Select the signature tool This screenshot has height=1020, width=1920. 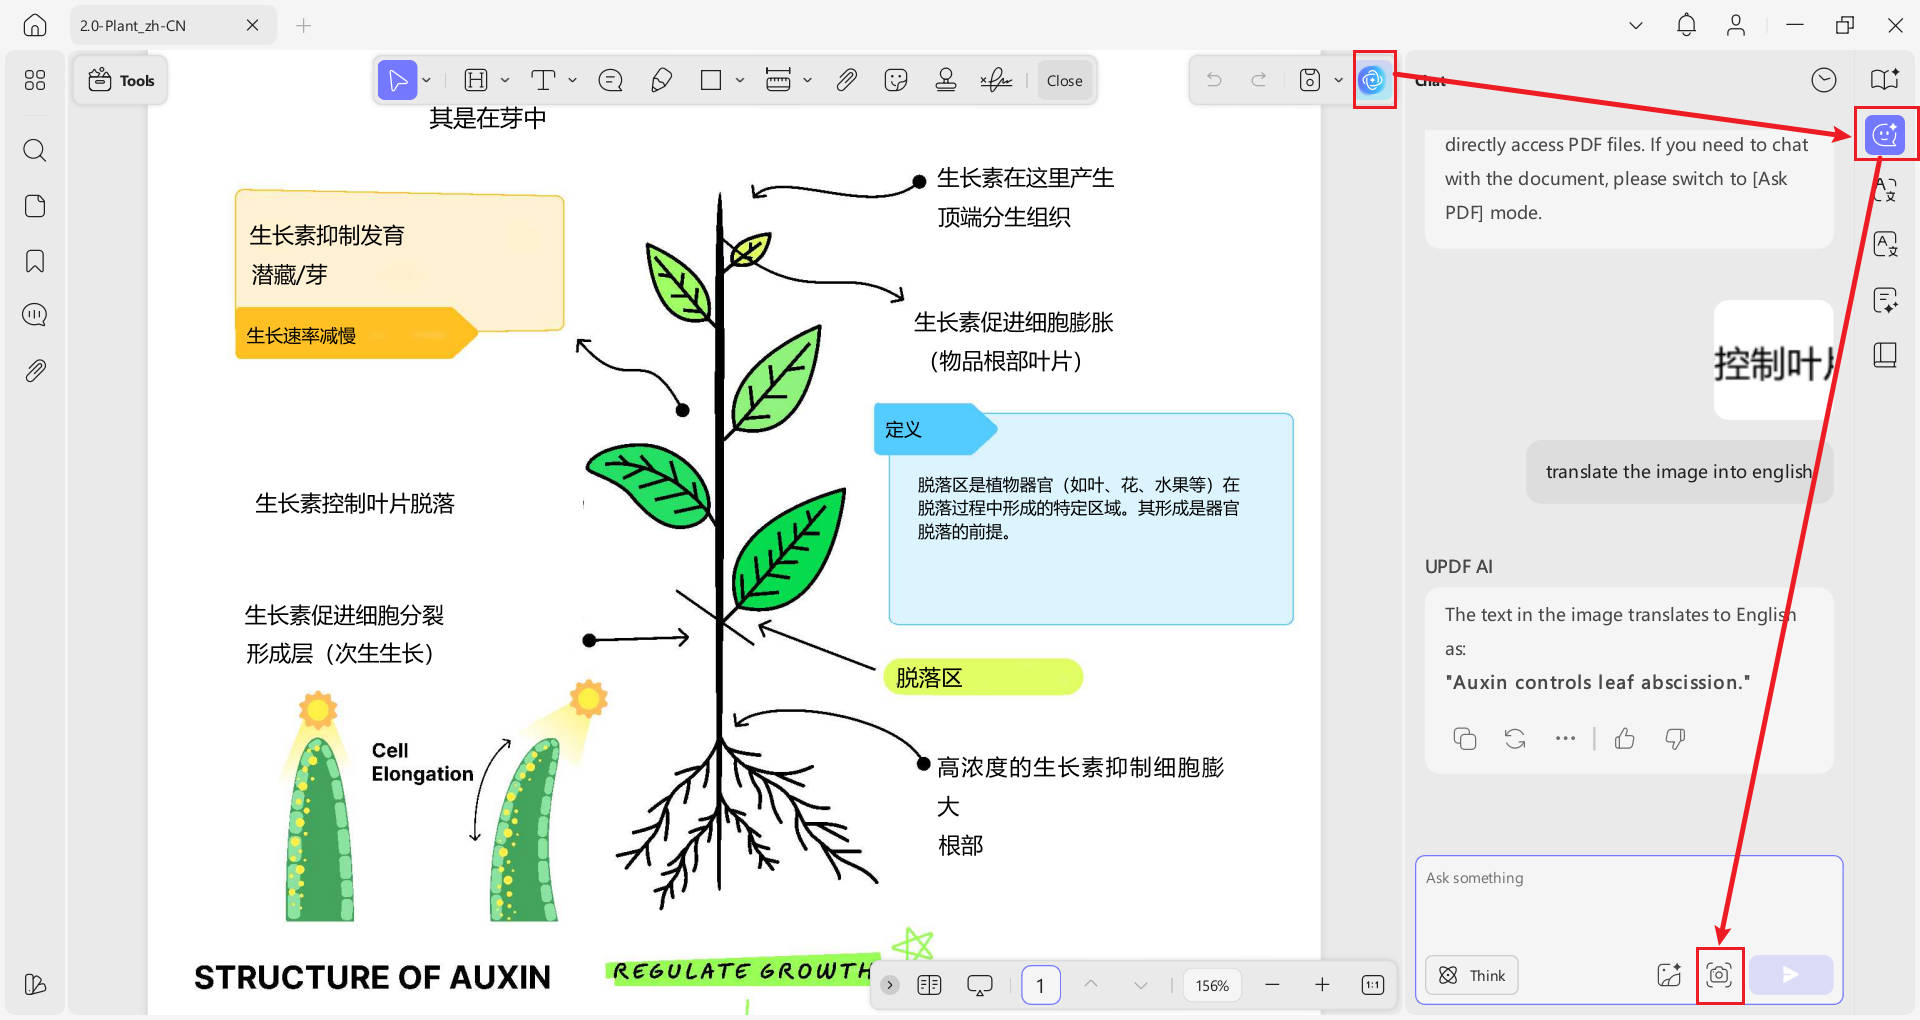tap(996, 80)
